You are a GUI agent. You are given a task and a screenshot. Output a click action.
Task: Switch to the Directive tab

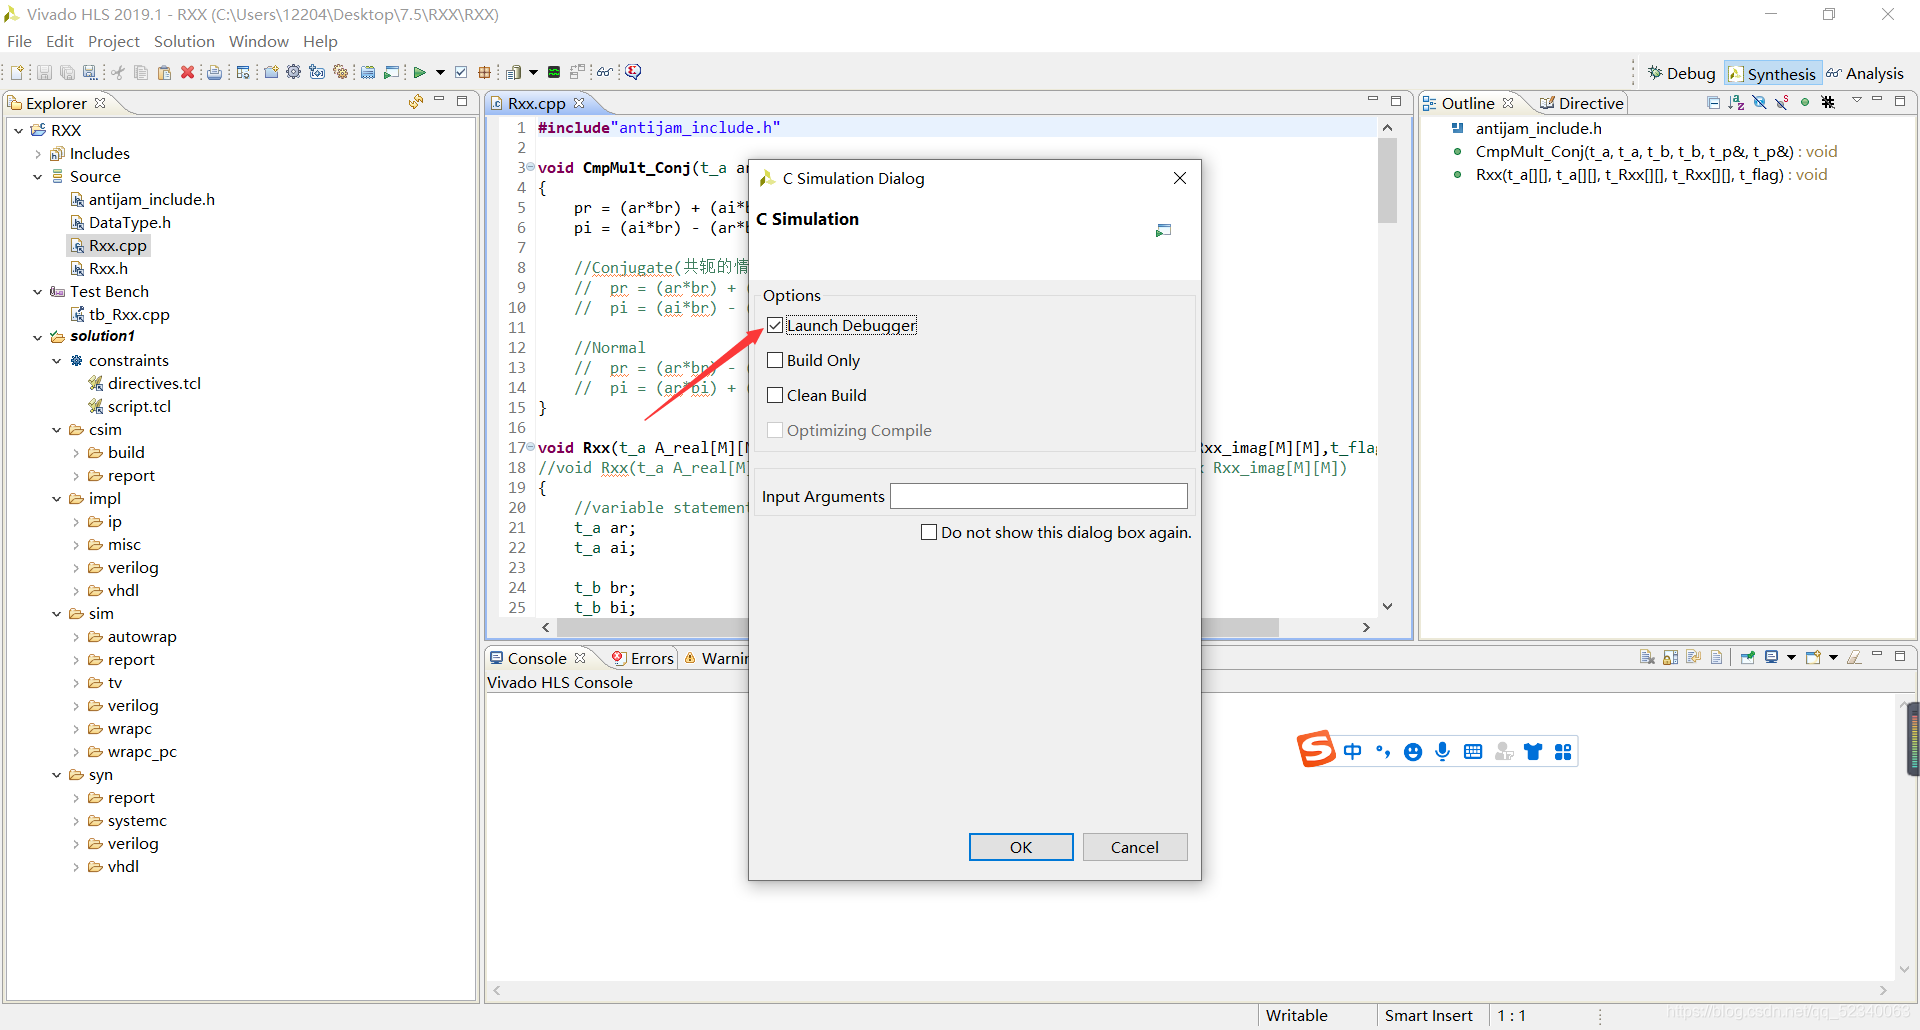pos(1581,103)
